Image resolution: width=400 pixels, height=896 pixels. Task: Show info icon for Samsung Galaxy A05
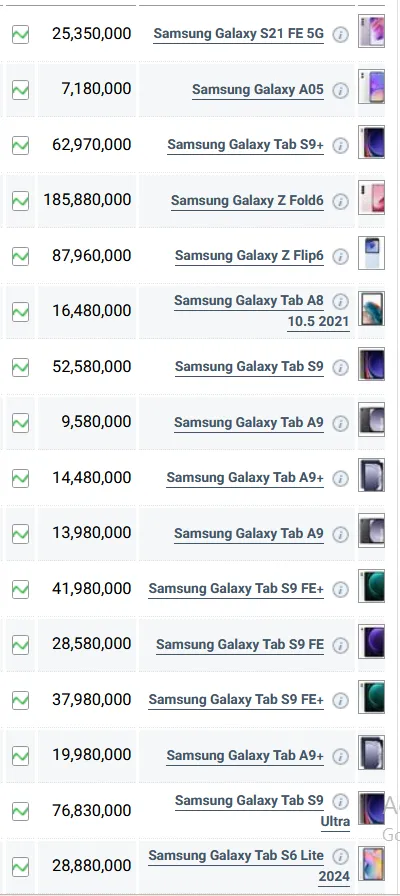click(x=341, y=90)
